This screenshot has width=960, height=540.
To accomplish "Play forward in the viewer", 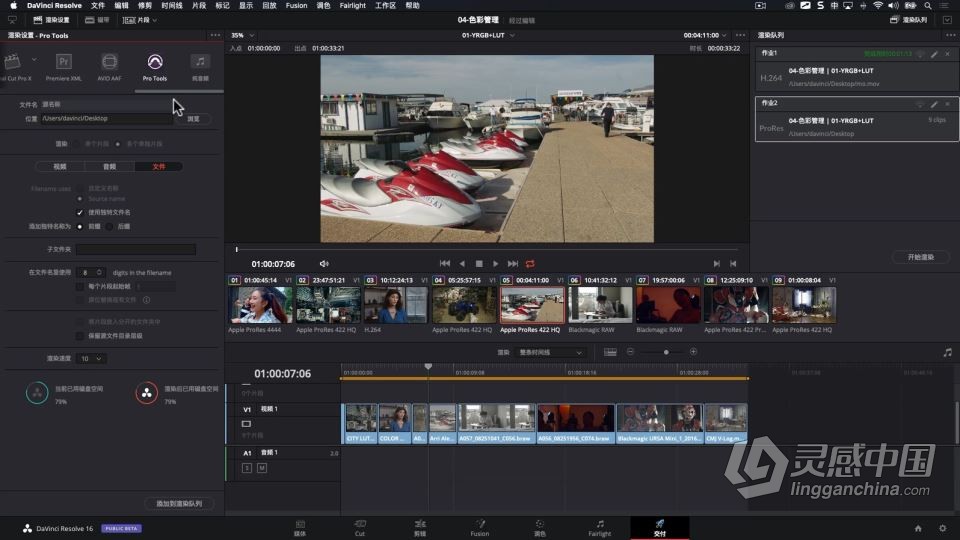I will [495, 264].
